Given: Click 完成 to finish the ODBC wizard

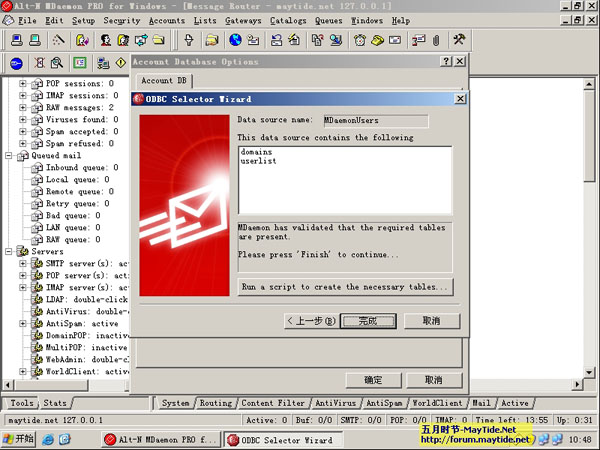Looking at the screenshot, I should point(368,321).
